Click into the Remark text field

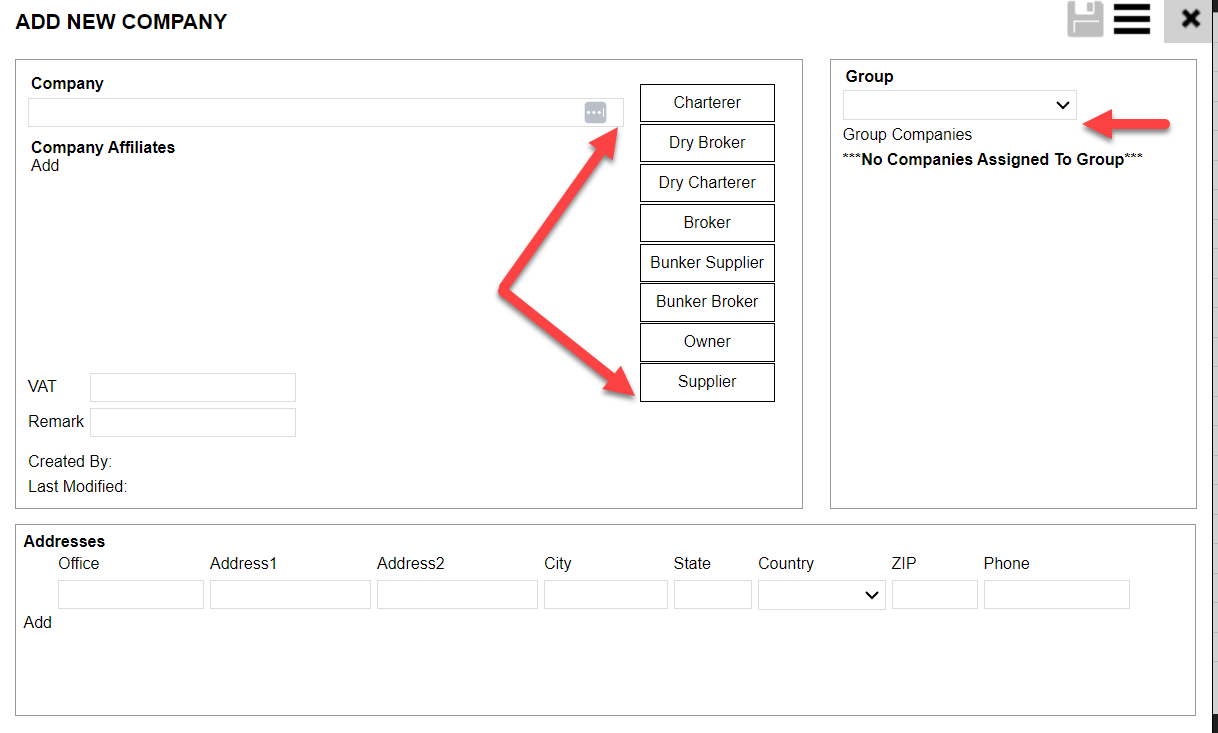[193, 422]
